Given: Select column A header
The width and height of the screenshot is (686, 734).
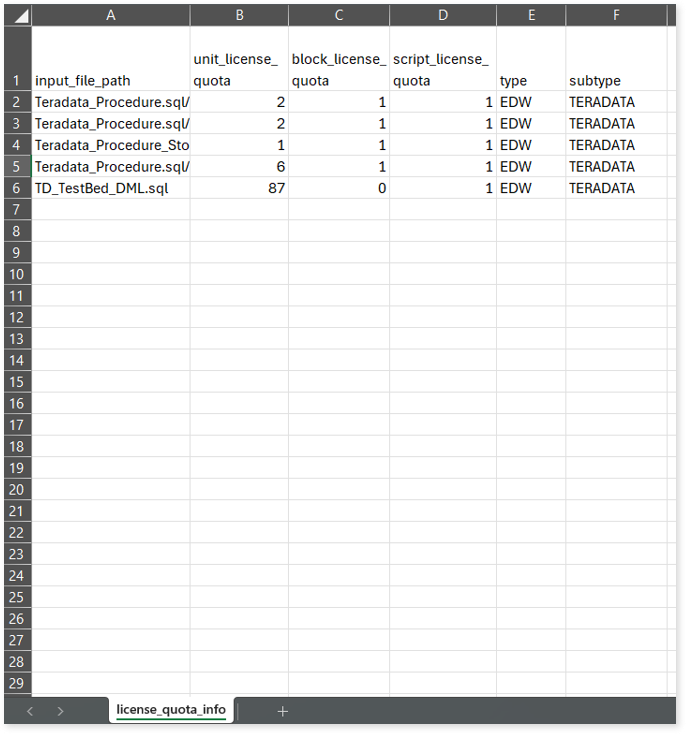Looking at the screenshot, I should coord(110,15).
